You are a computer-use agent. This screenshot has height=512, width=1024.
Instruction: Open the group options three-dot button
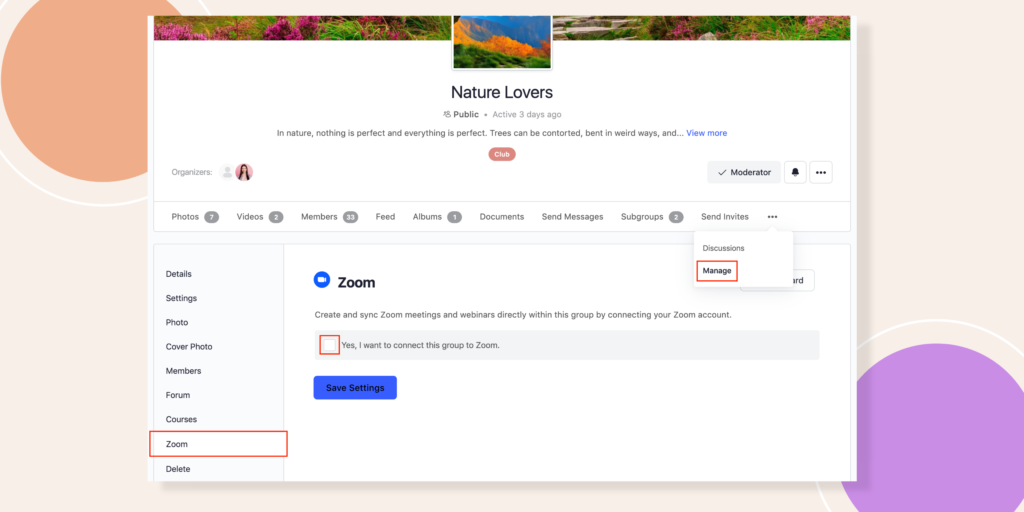point(821,172)
